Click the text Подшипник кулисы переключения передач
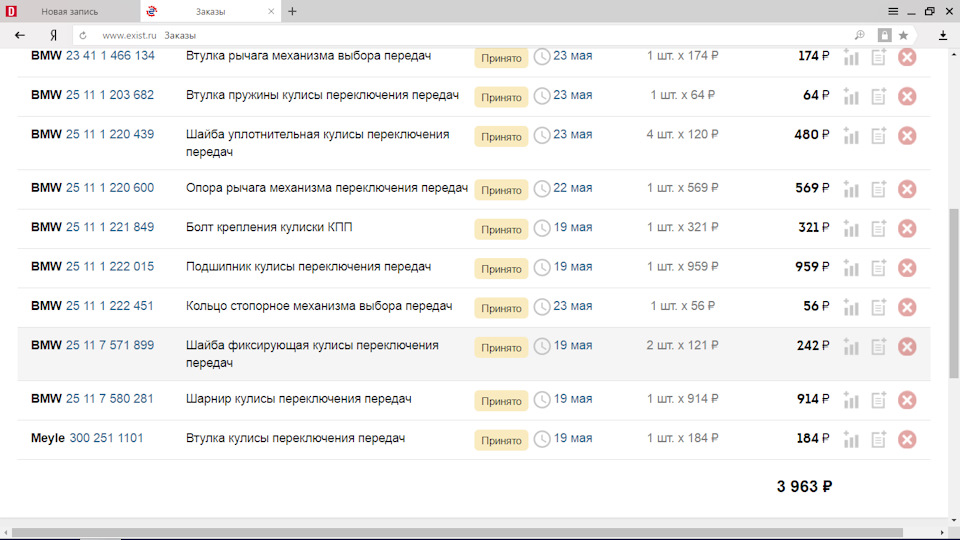Viewport: 960px width, 540px height. click(x=309, y=266)
